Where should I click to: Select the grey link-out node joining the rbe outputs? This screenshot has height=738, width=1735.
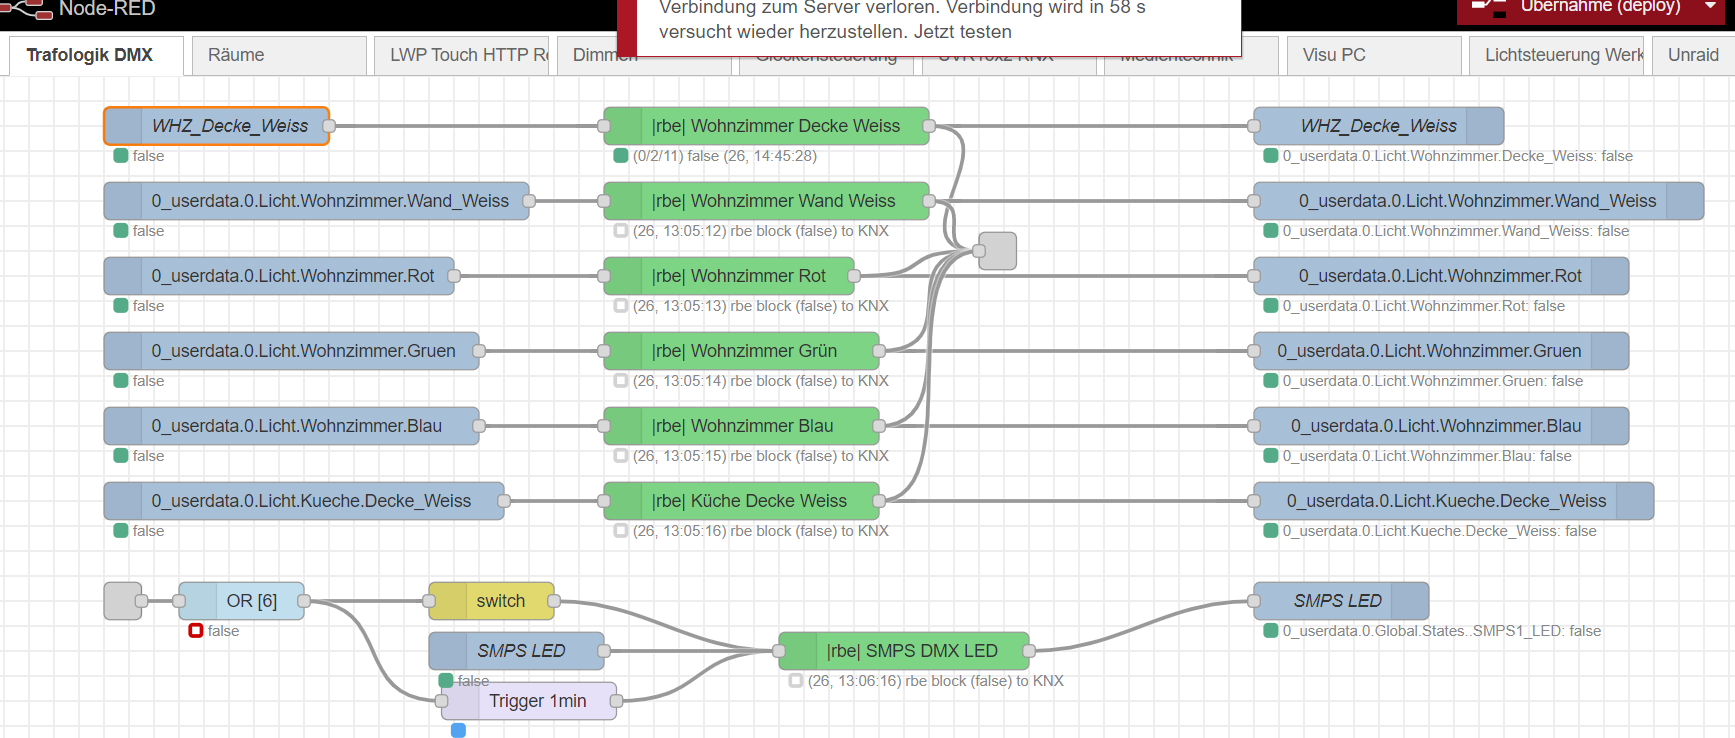click(997, 251)
